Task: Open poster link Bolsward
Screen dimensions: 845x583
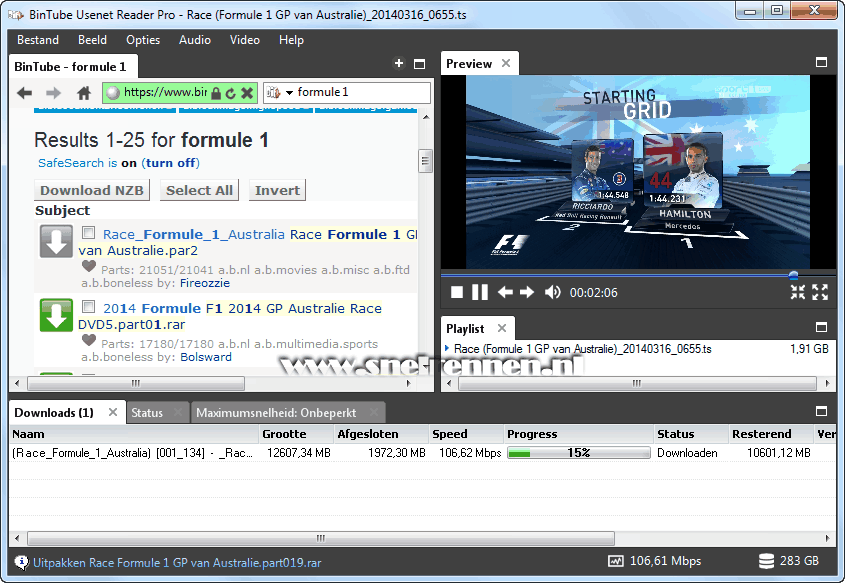Action: 206,357
